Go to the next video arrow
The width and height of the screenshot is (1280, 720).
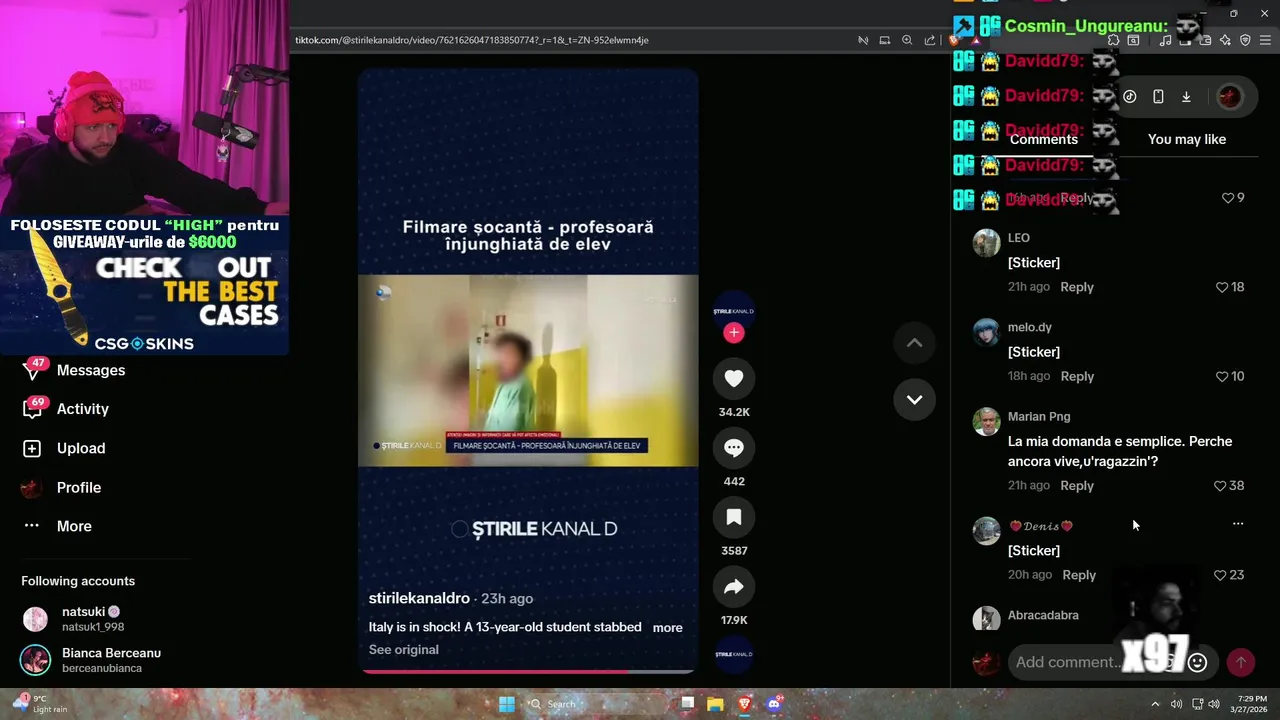[x=914, y=399]
